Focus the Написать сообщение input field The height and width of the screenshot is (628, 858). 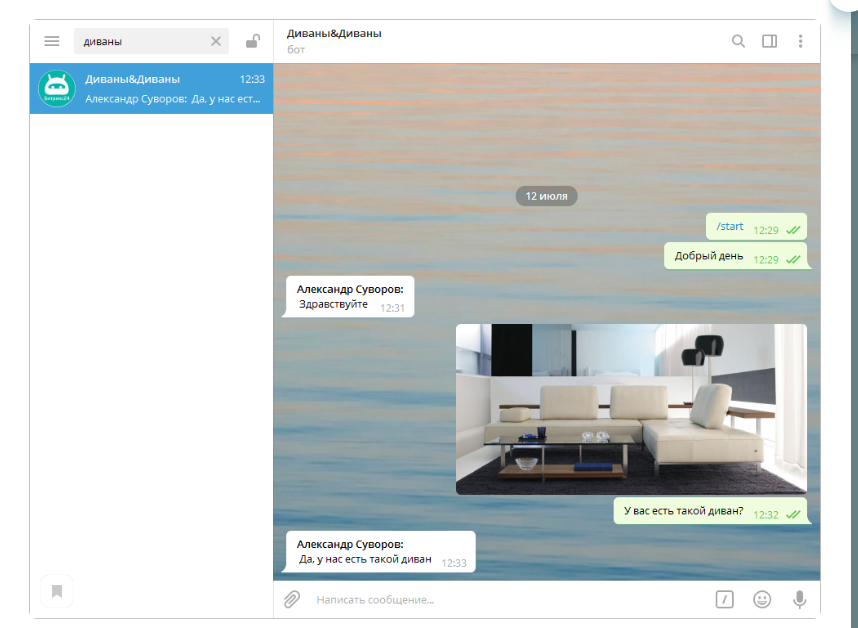coord(509,600)
